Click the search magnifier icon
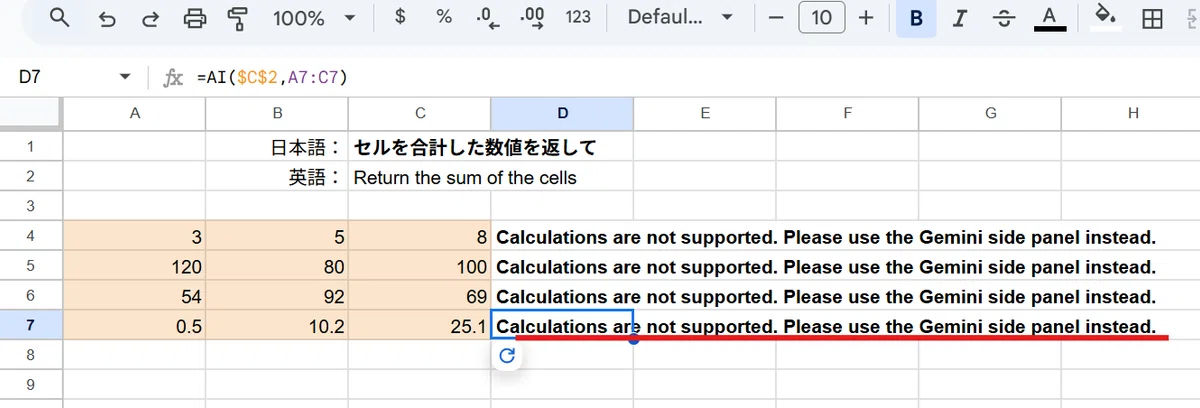1200x408 pixels. pos(60,17)
